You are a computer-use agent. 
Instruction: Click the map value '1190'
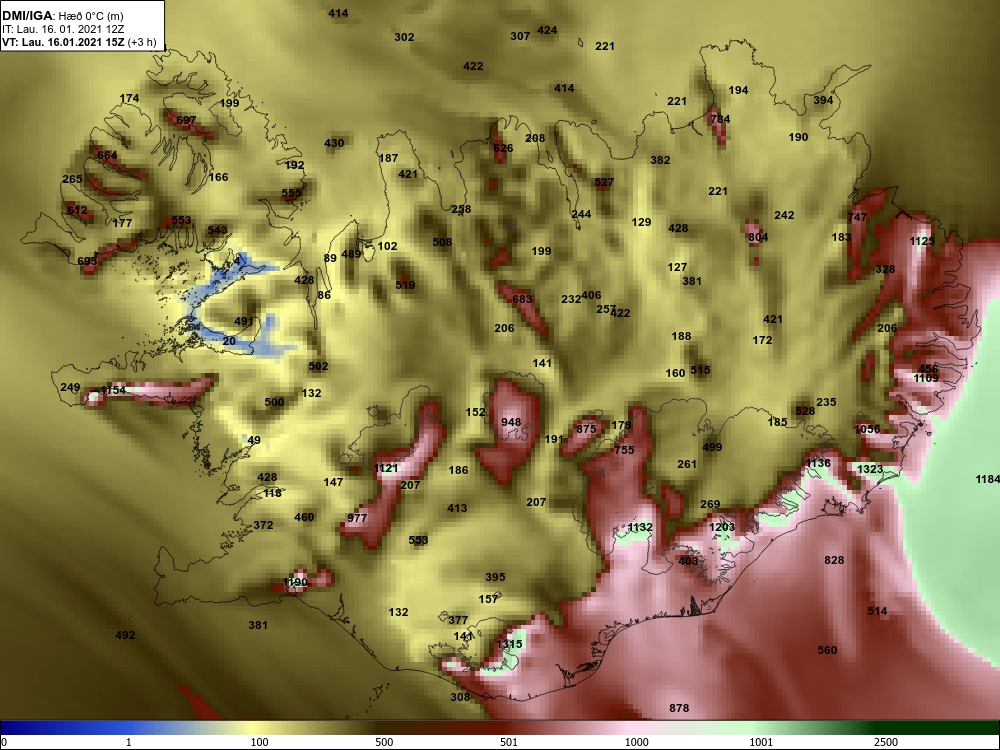(x=295, y=582)
